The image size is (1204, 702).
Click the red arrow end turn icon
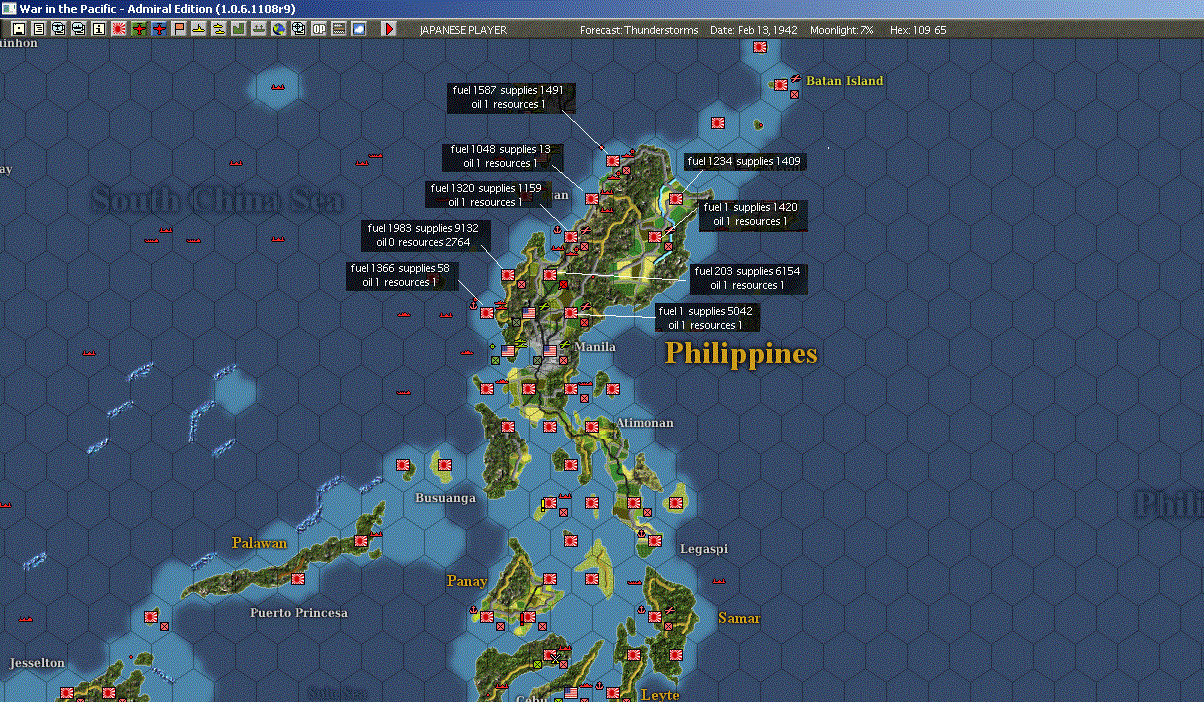click(390, 29)
